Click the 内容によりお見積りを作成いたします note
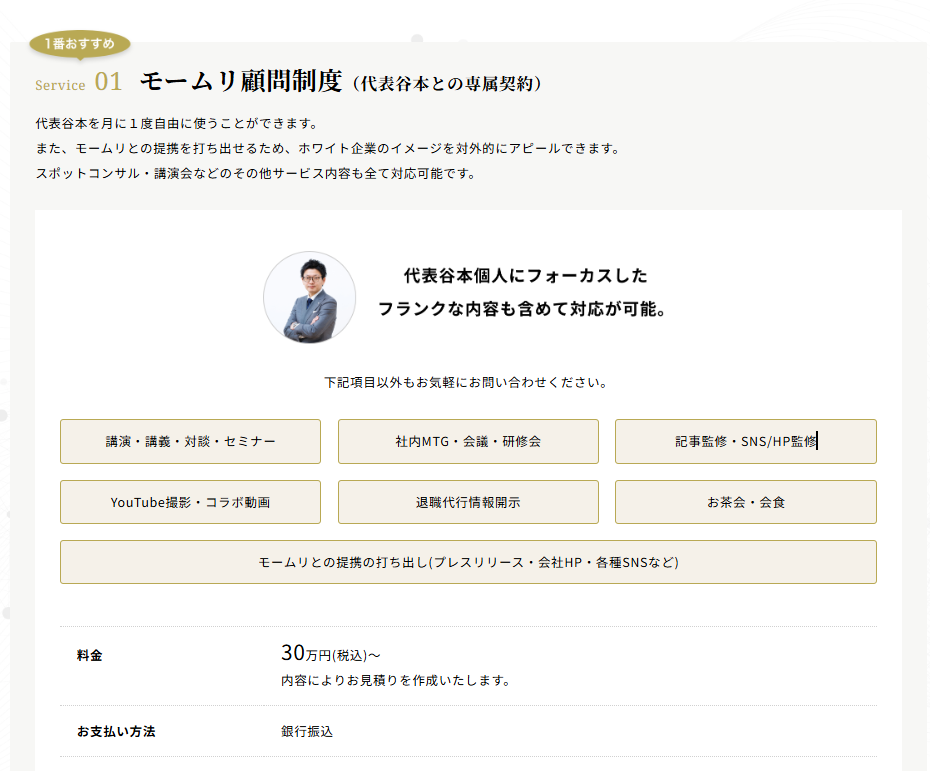Image resolution: width=930 pixels, height=771 pixels. (x=396, y=681)
